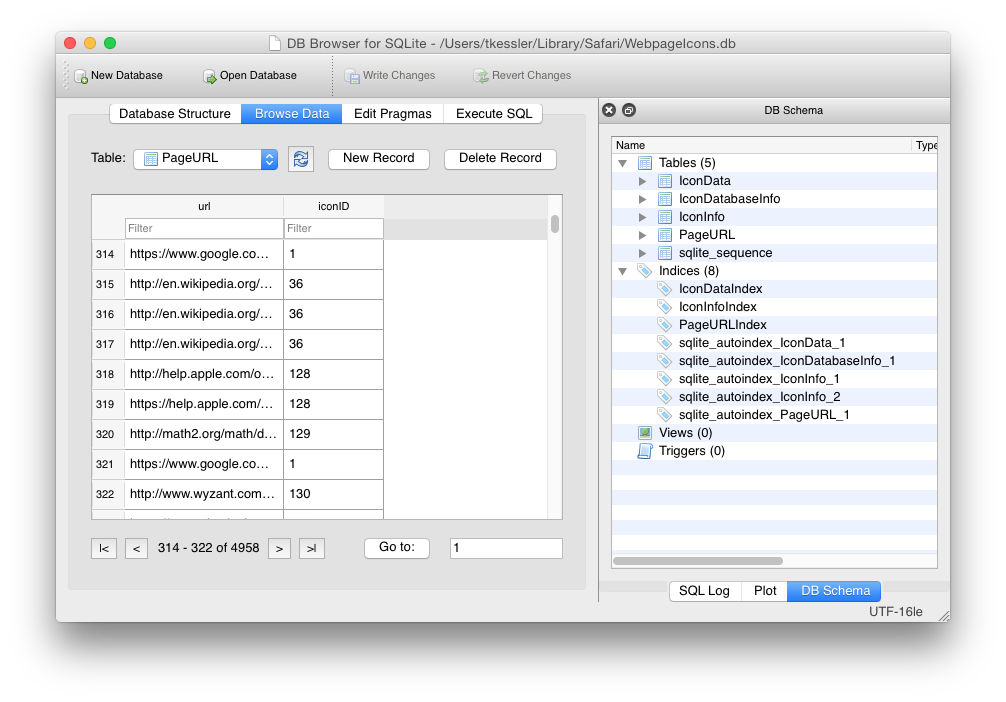Viewport: 1006px width, 702px height.
Task: Click the Name column header in DB Schema
Action: 762,146
